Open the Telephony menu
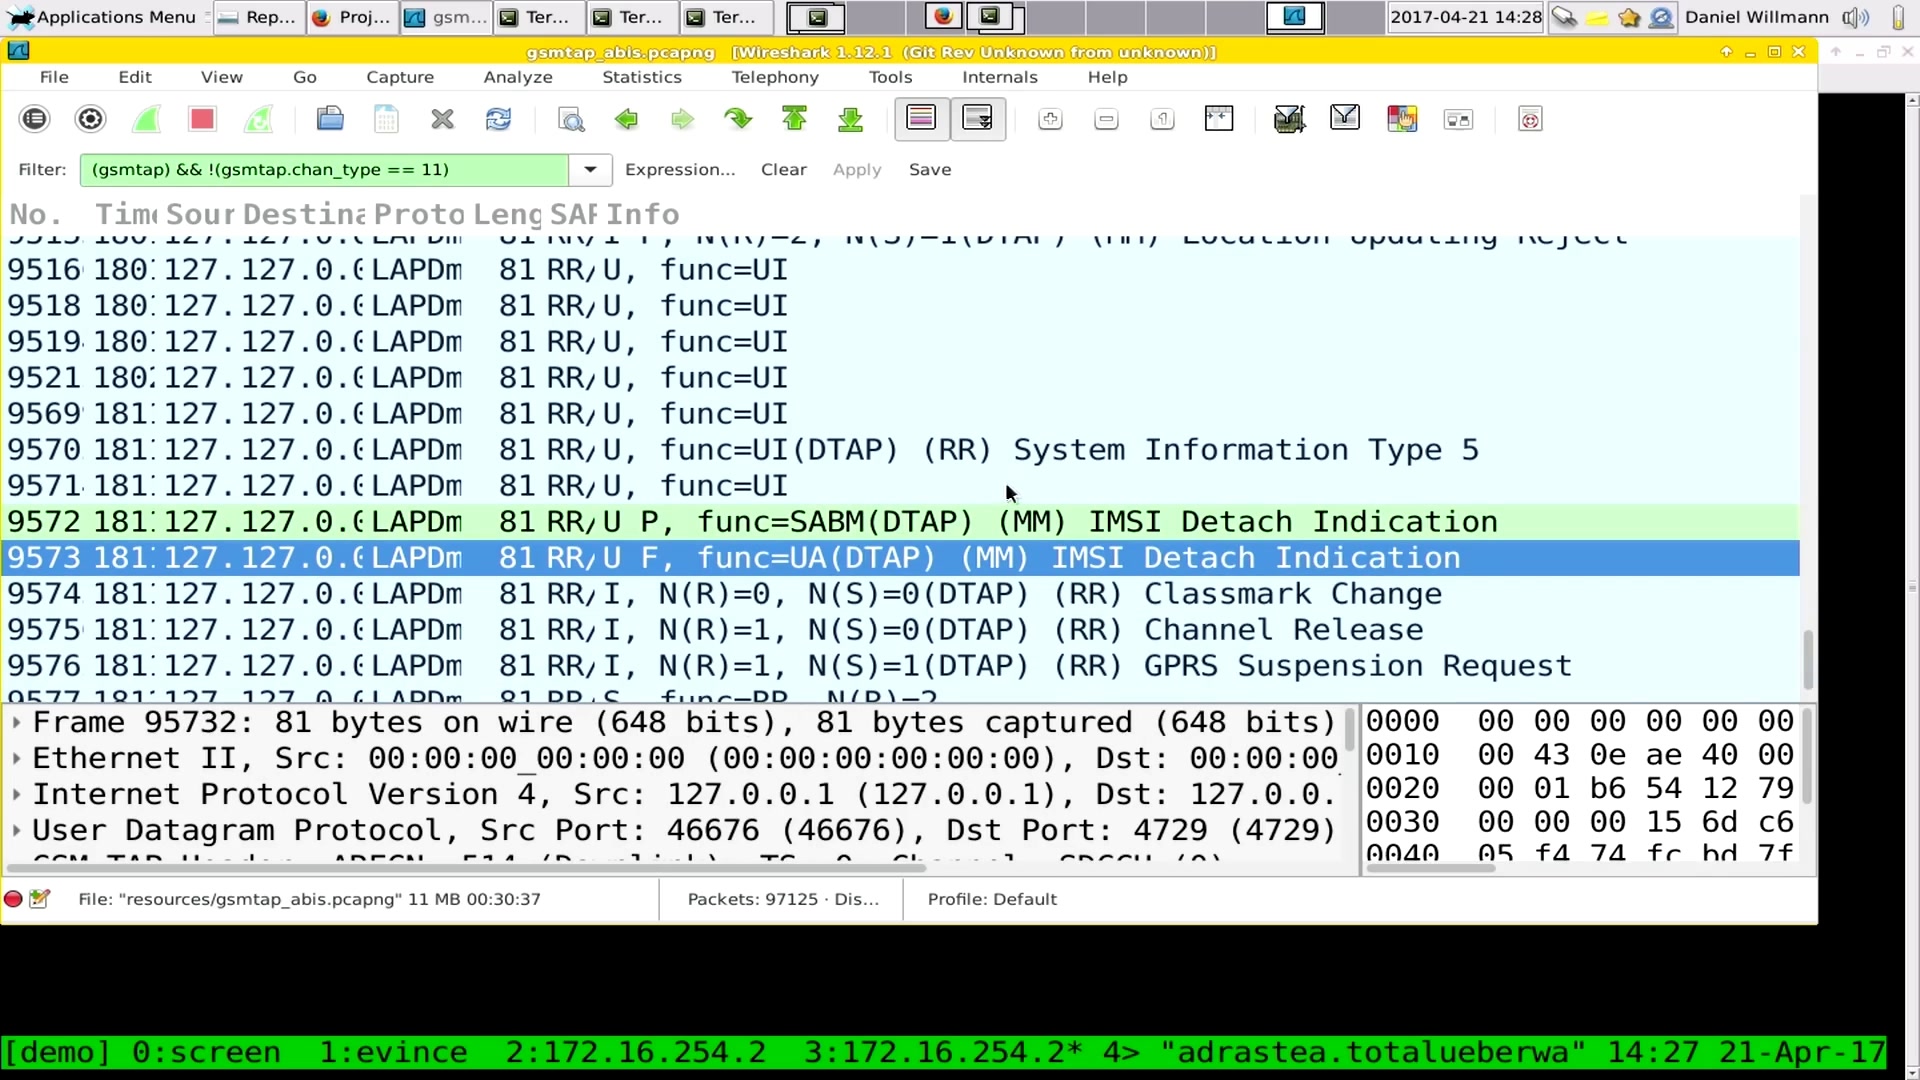Screen dimensions: 1920x1080 [775, 77]
